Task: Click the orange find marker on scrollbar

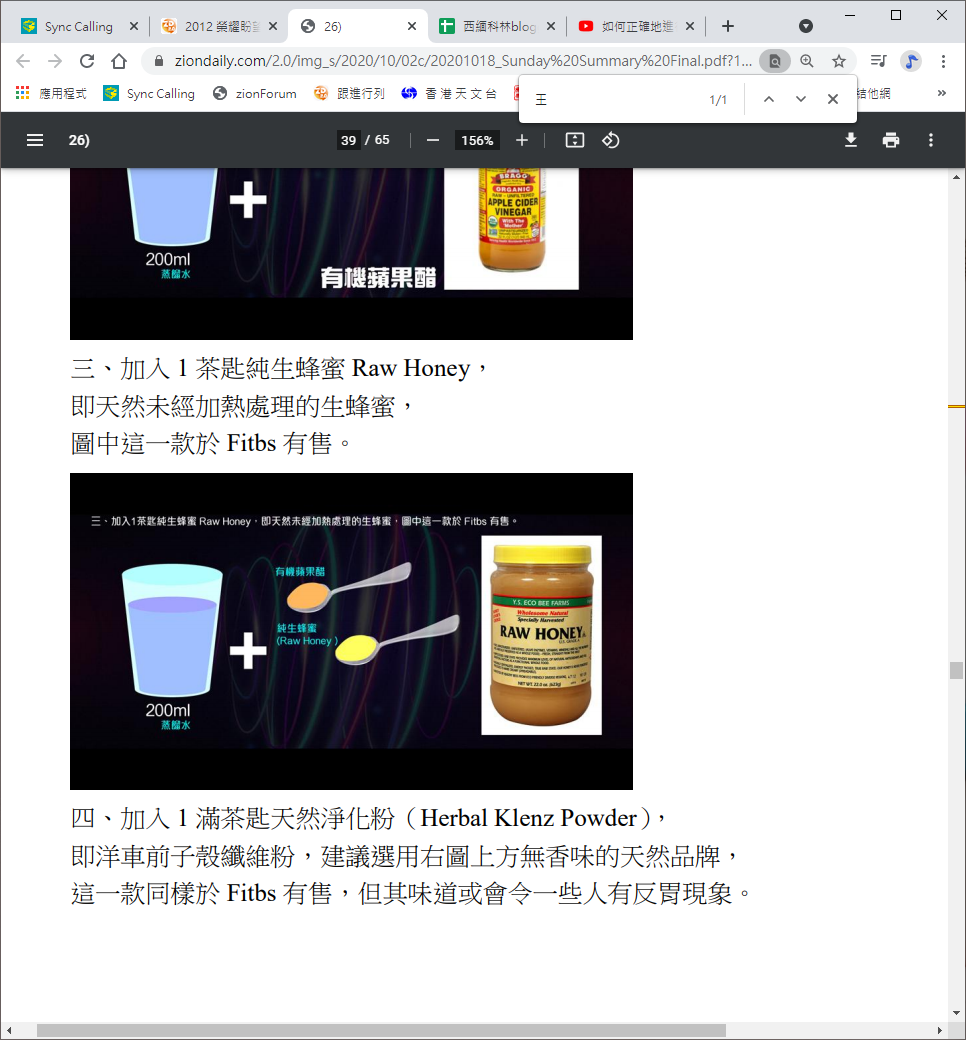Action: (x=956, y=406)
